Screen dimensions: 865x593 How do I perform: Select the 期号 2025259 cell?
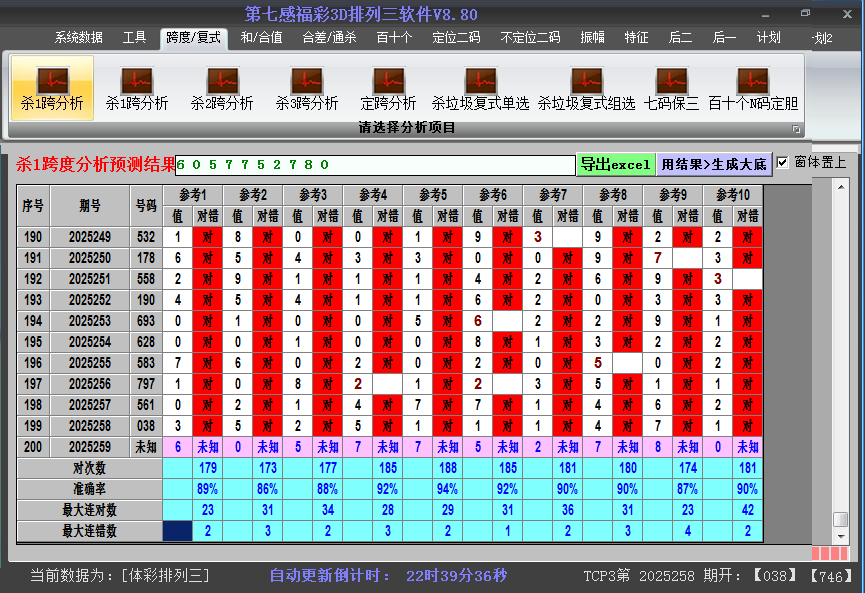(90, 447)
